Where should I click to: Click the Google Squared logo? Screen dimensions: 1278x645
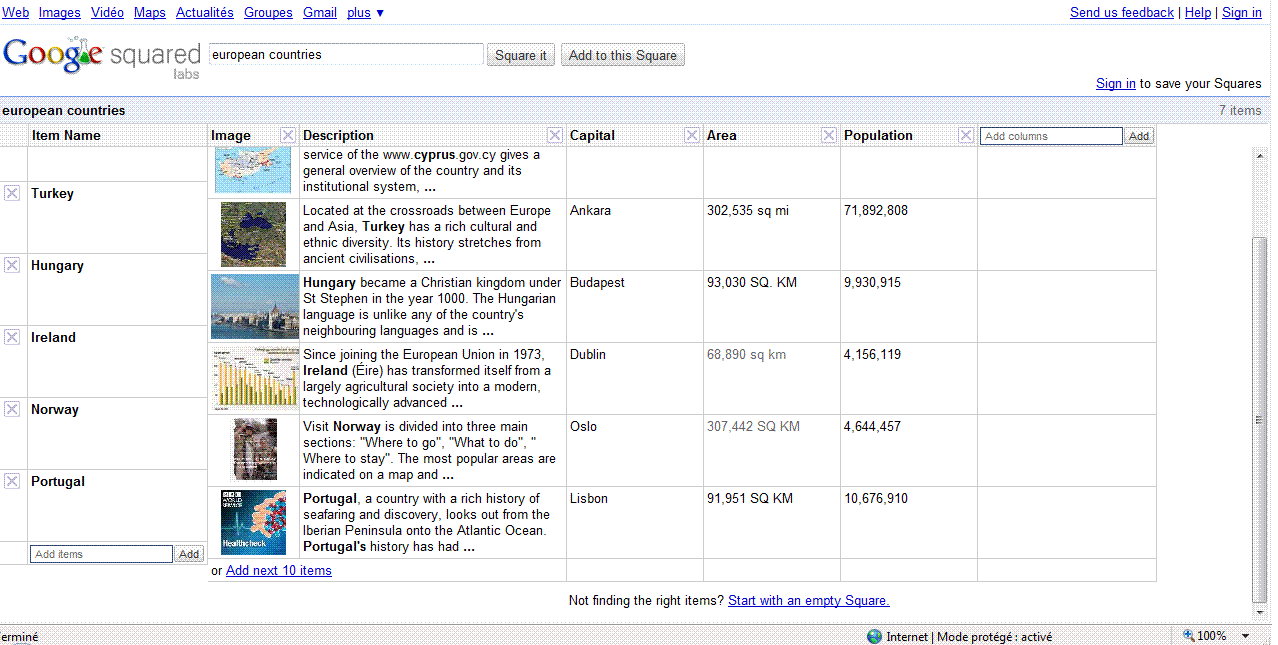point(102,57)
